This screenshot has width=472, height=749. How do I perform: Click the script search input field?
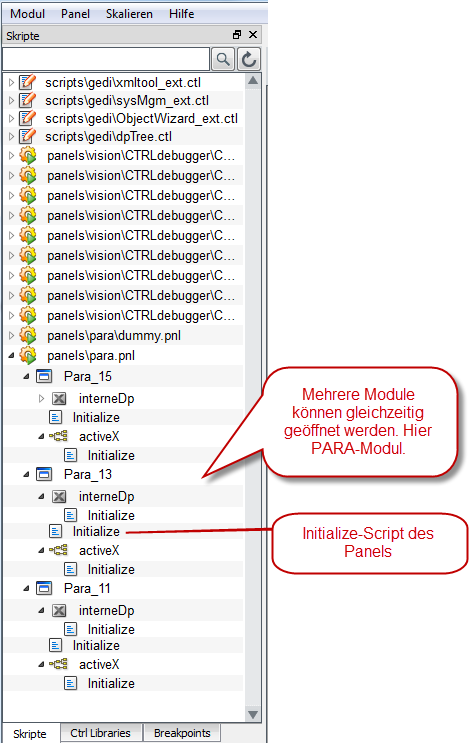[106, 59]
